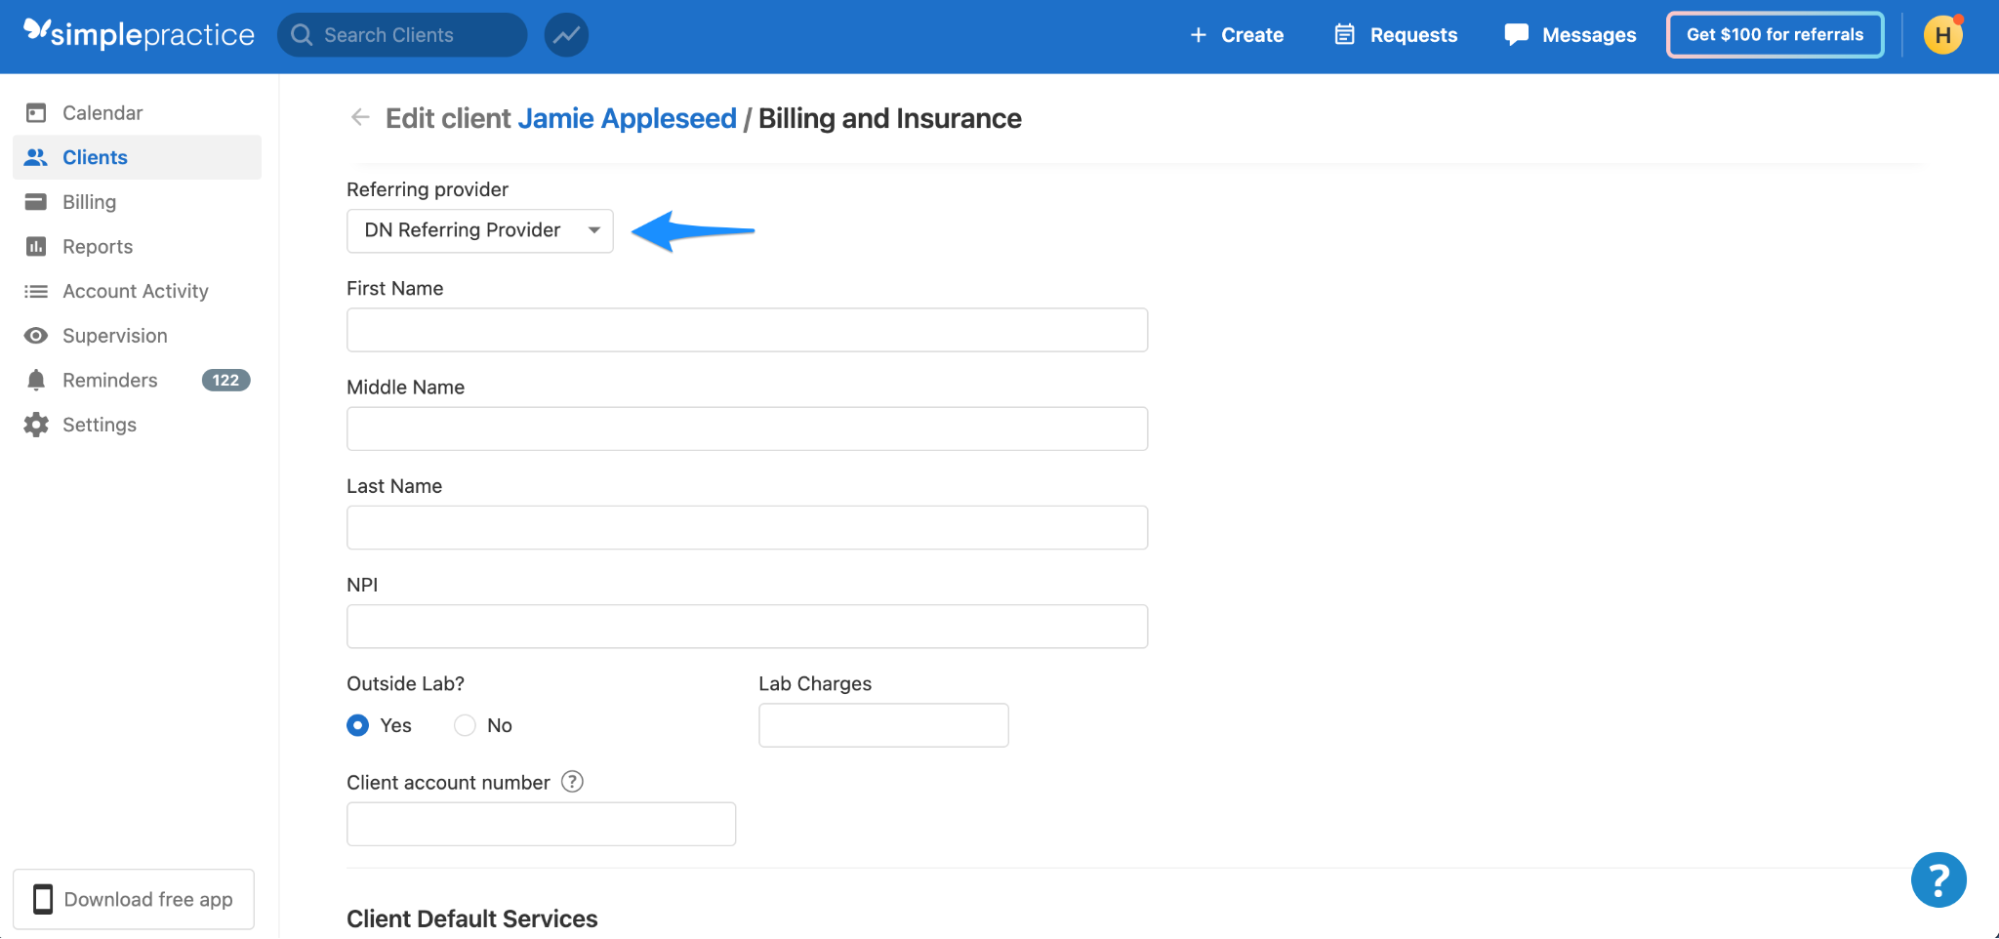The height and width of the screenshot is (939, 1999).
Task: Click the Supervision eye icon
Action: tap(36, 336)
